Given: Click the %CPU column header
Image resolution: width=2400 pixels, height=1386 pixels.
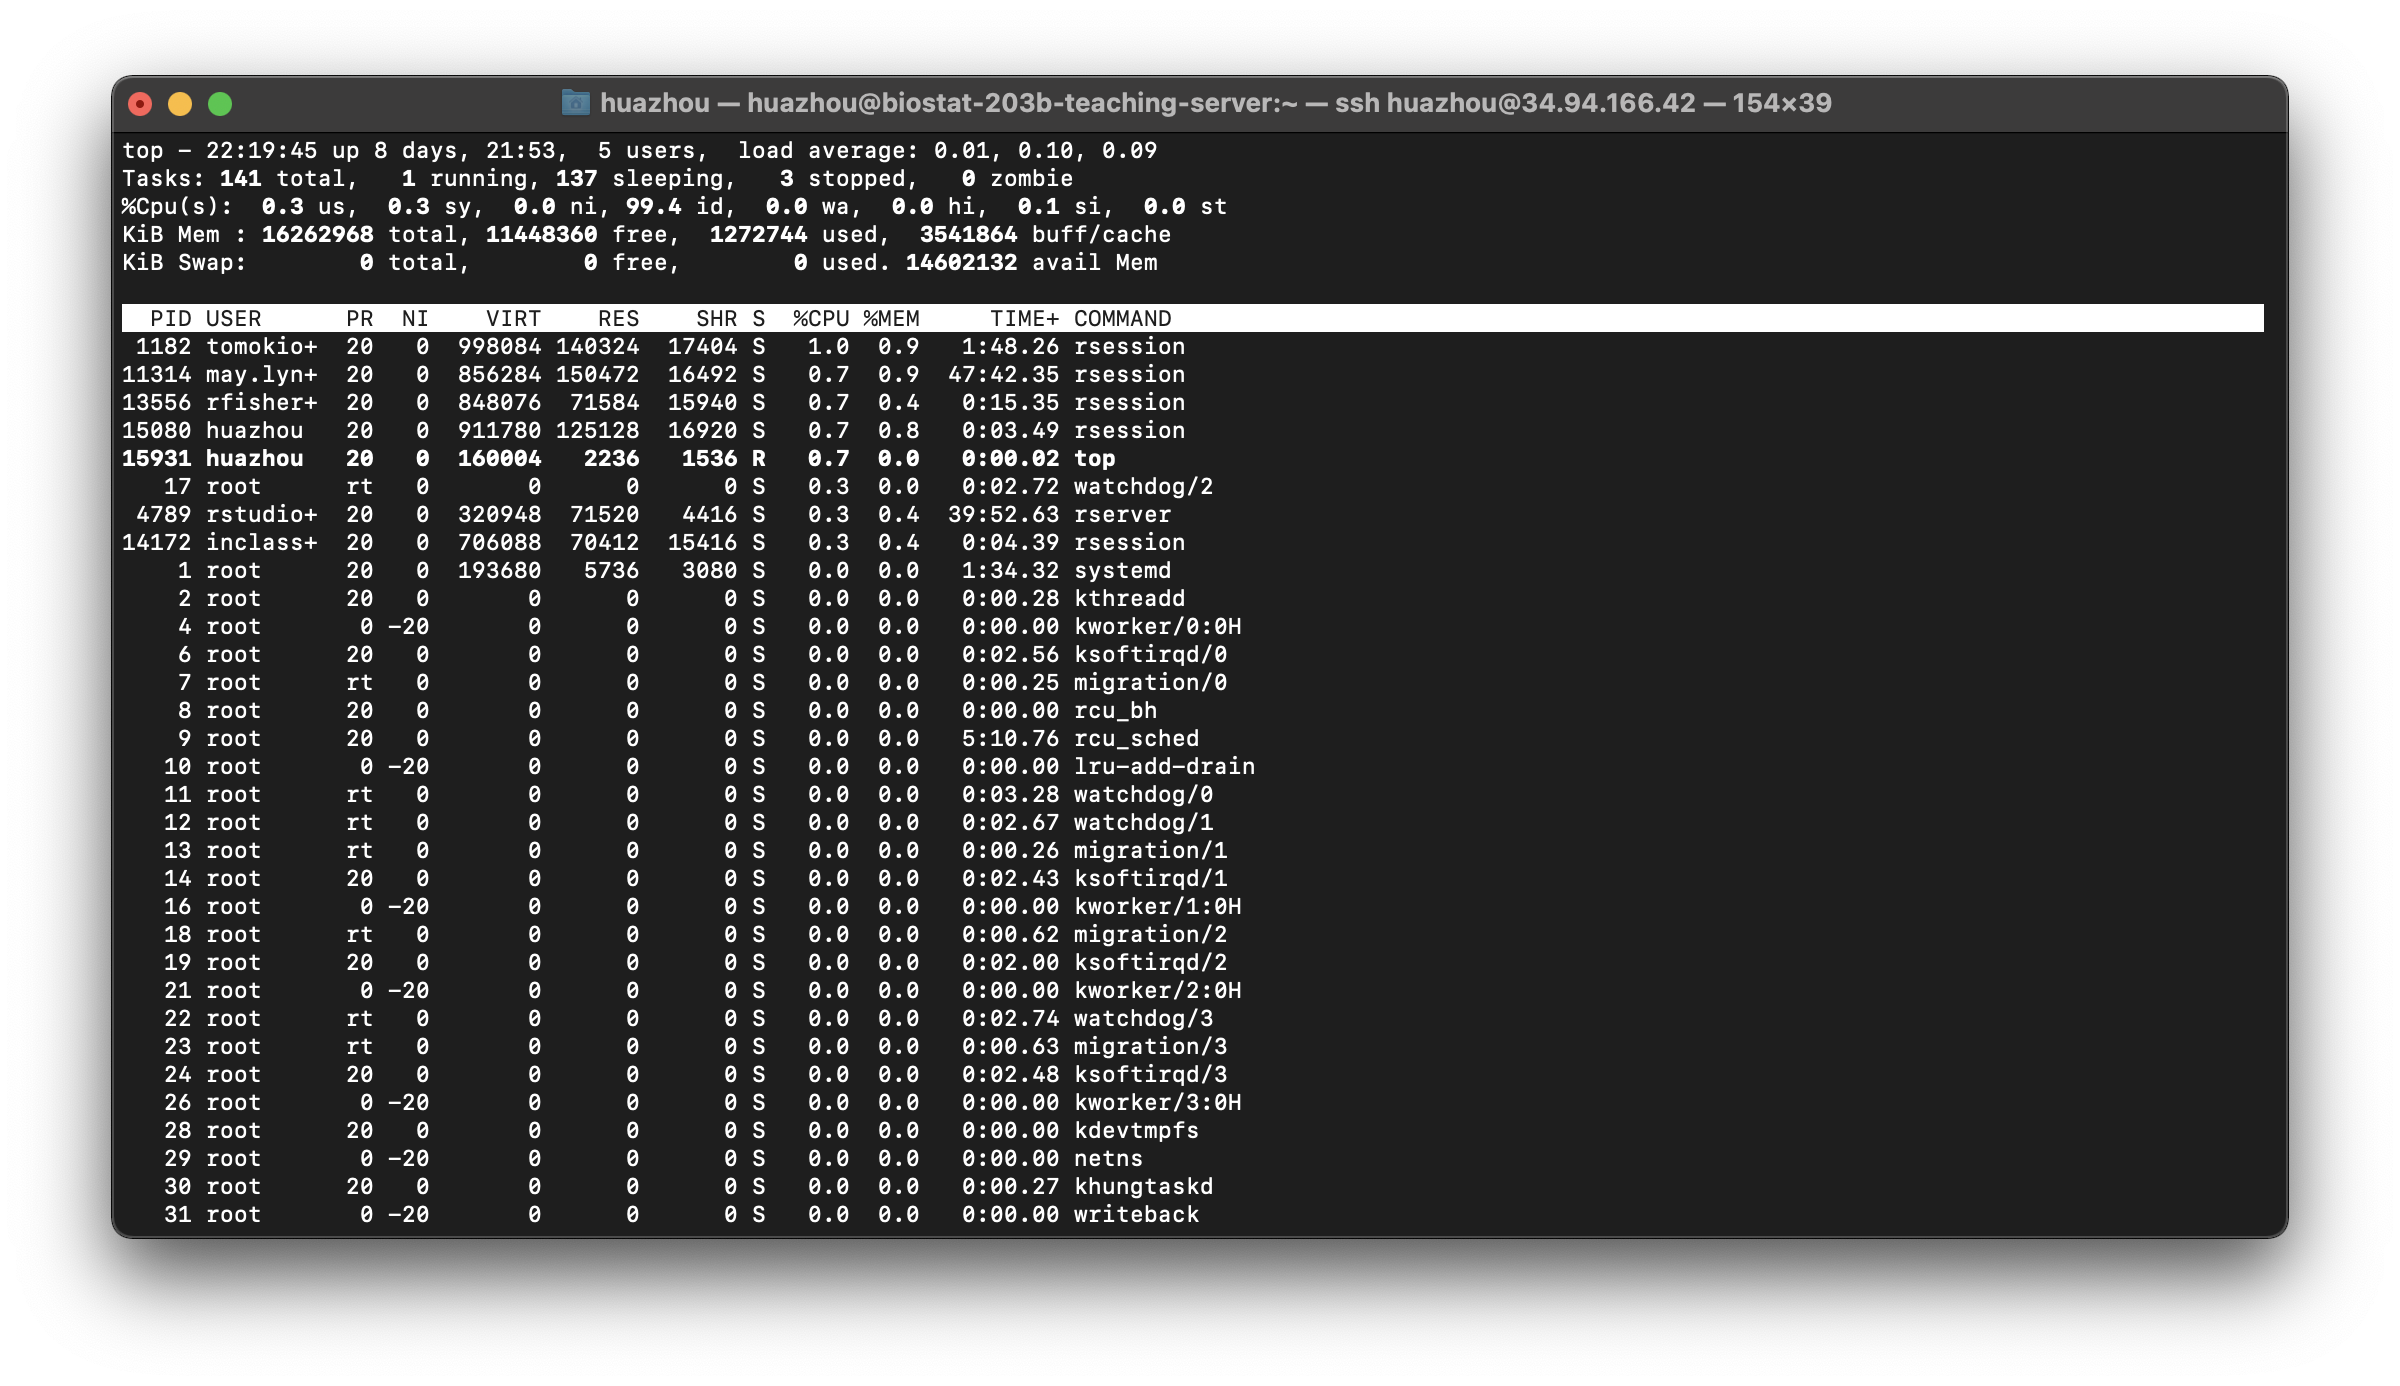Looking at the screenshot, I should [820, 319].
